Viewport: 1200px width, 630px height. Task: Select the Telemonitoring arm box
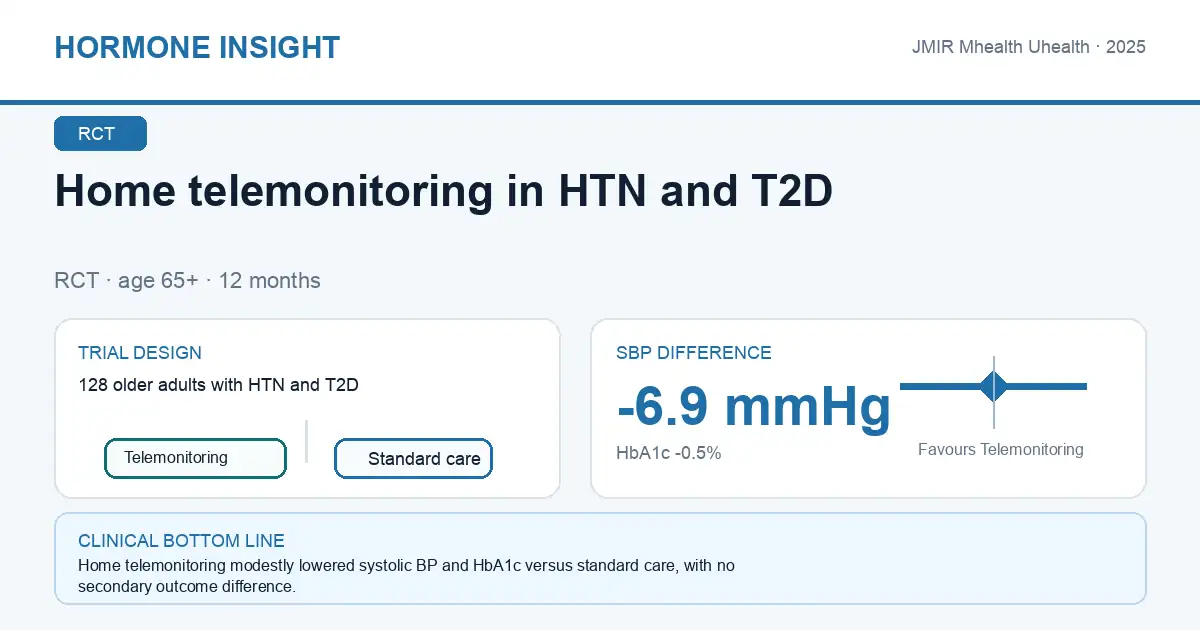(196, 458)
